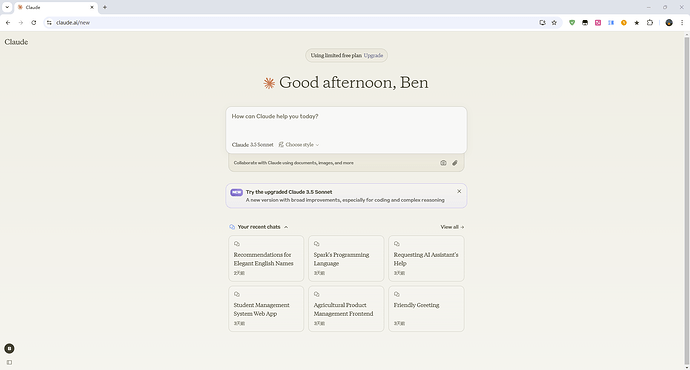Viewport: 690px width, 370px height.
Task: Open the tab search dropdown arrow
Action: 7,7
